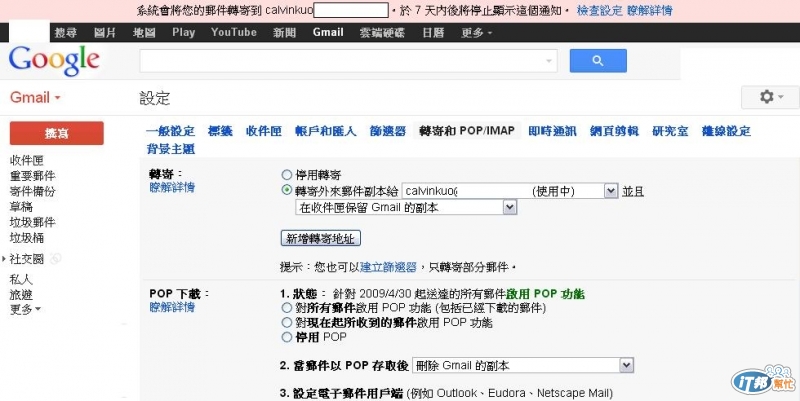Image resolution: width=800 pixels, height=401 pixels.
Task: Open Gmail in the black navigation bar
Action: point(328,32)
